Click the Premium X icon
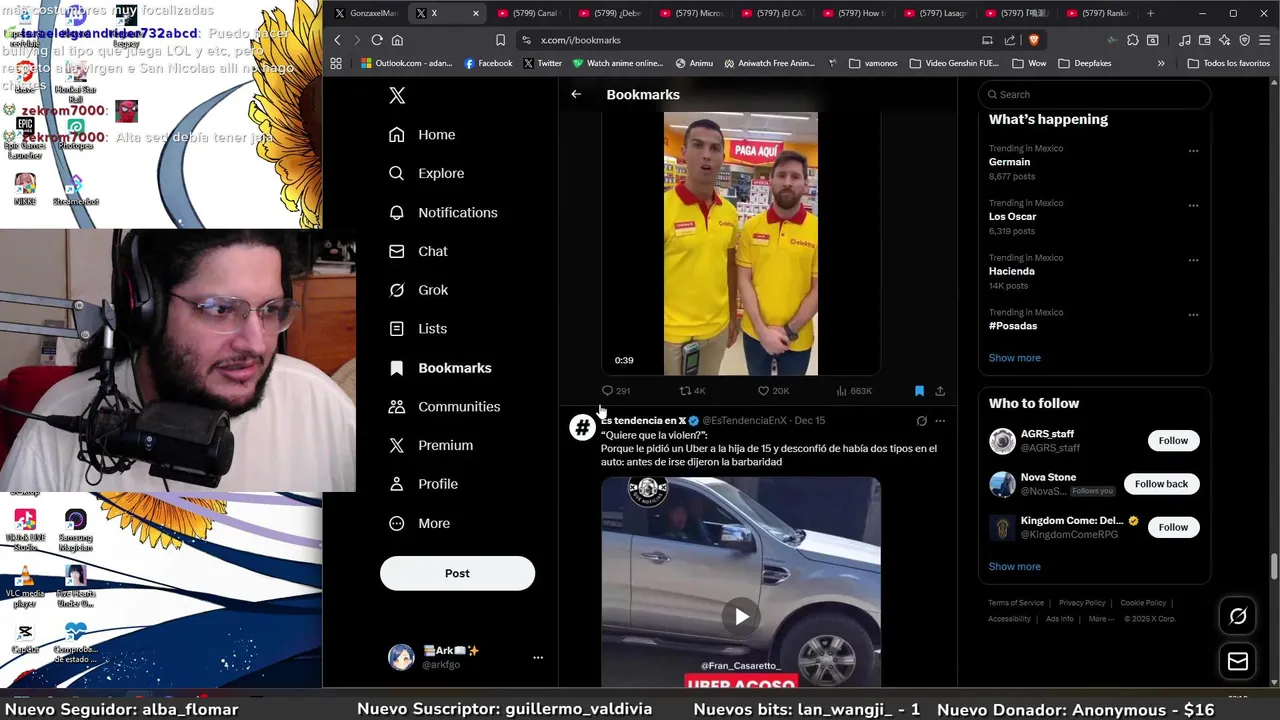The width and height of the screenshot is (1280, 720). 397,445
